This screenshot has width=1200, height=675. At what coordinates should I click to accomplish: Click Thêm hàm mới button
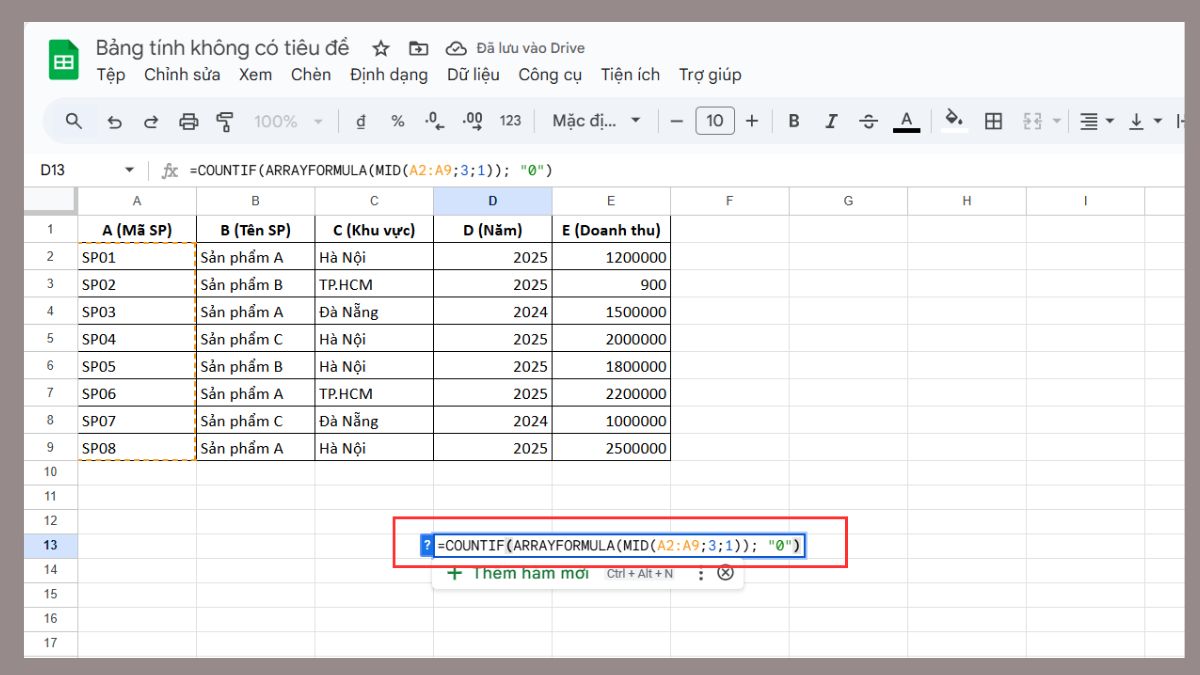(x=518, y=573)
